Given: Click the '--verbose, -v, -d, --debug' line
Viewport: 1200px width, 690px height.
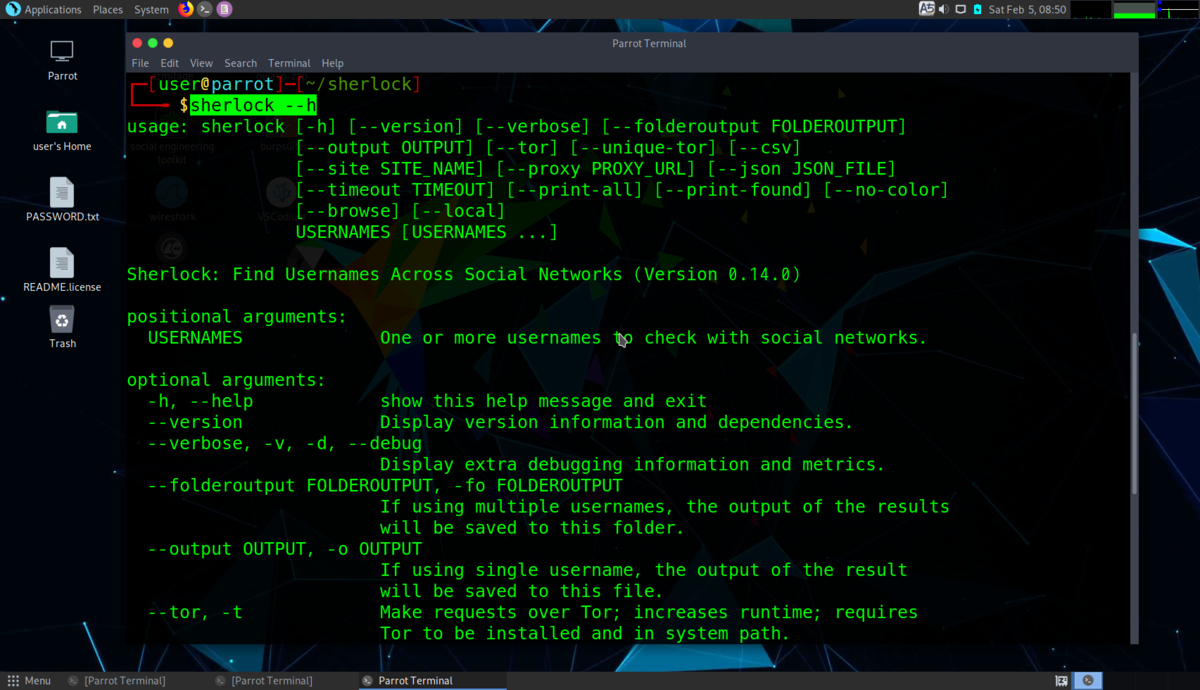Looking at the screenshot, I should pyautogui.click(x=285, y=443).
